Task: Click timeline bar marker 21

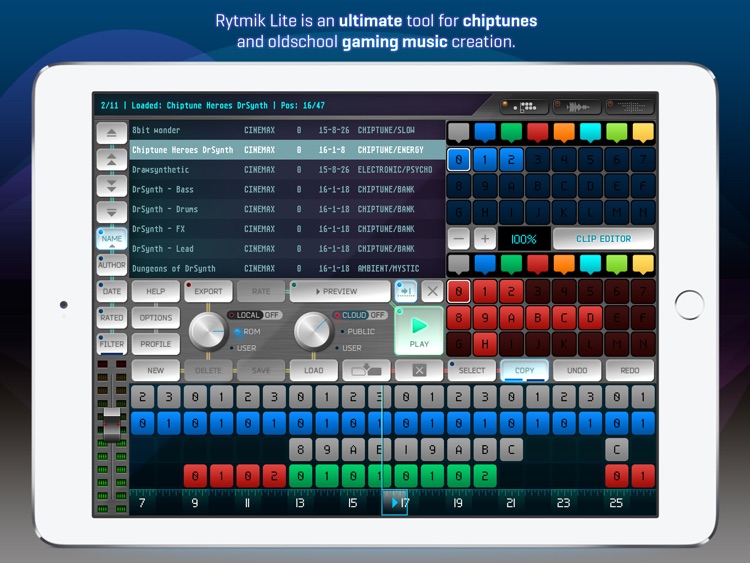Action: 511,503
